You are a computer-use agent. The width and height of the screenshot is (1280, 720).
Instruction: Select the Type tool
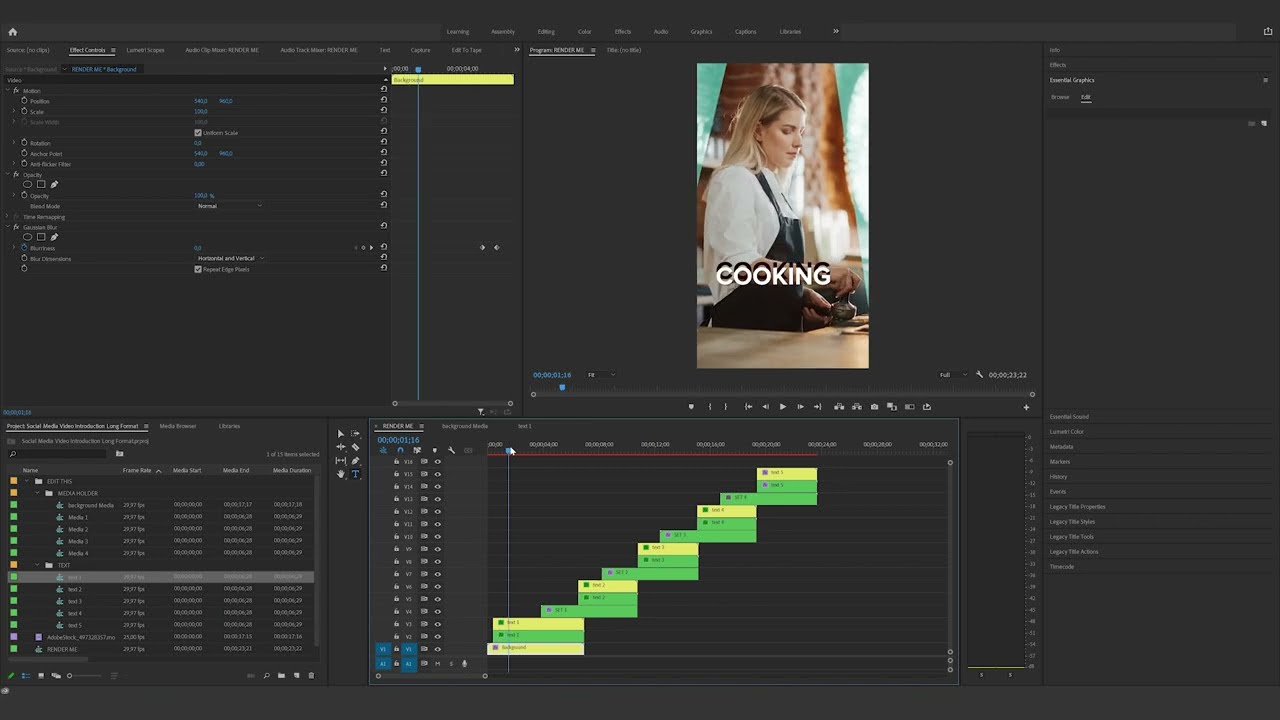tap(355, 474)
